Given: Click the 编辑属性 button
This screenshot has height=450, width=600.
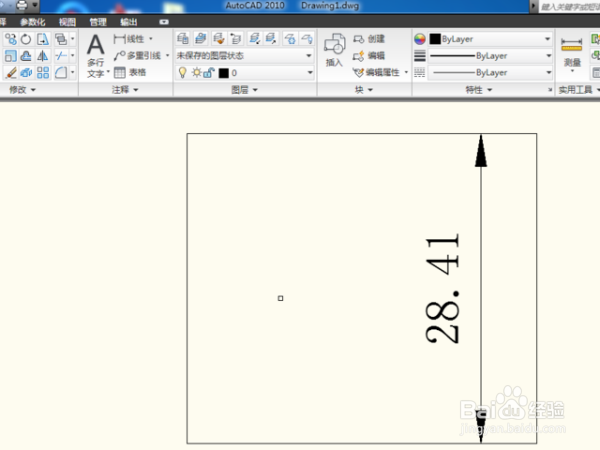Looking at the screenshot, I should [x=380, y=72].
